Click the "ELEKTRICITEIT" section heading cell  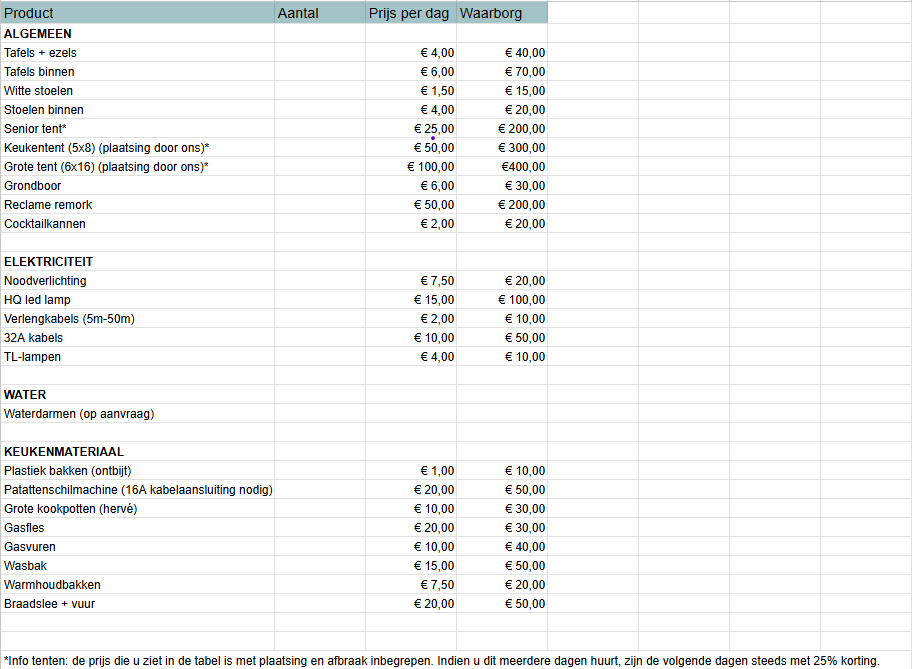tap(137, 262)
